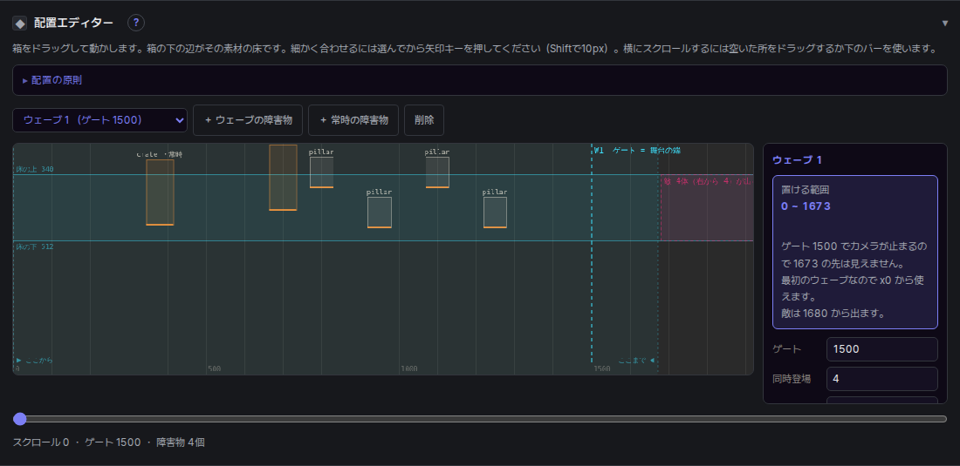Viewport: 960px width, 466px height.
Task: Click the 同時登場 input field showing 4
Action: [x=882, y=379]
